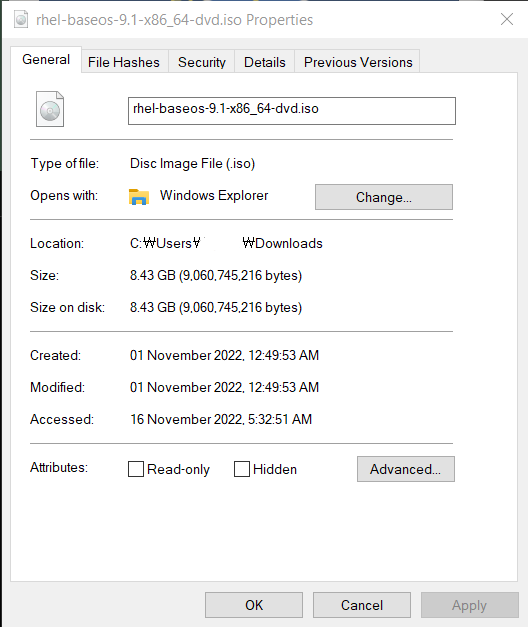
Task: Click the Location path text
Action: coord(226,243)
